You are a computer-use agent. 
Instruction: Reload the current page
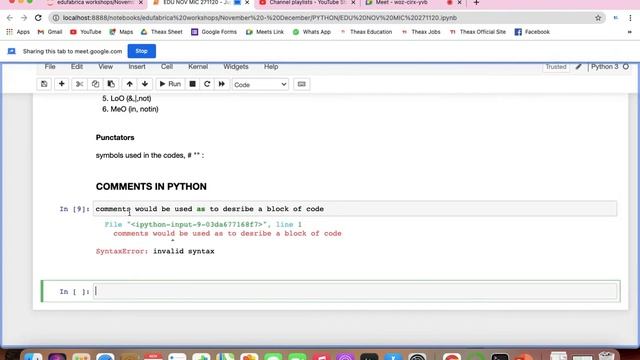click(38, 18)
